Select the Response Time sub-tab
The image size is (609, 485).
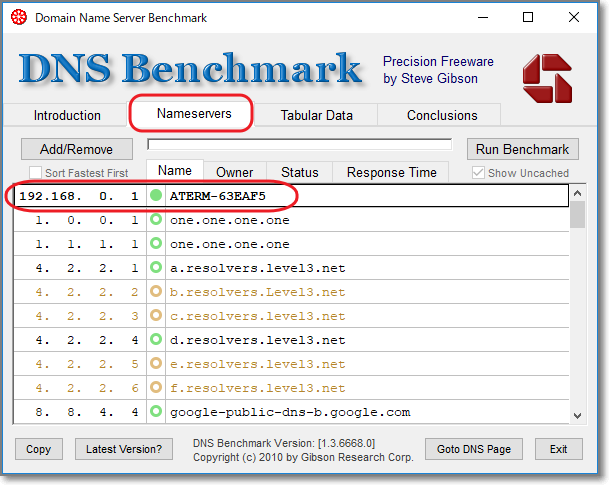point(391,172)
